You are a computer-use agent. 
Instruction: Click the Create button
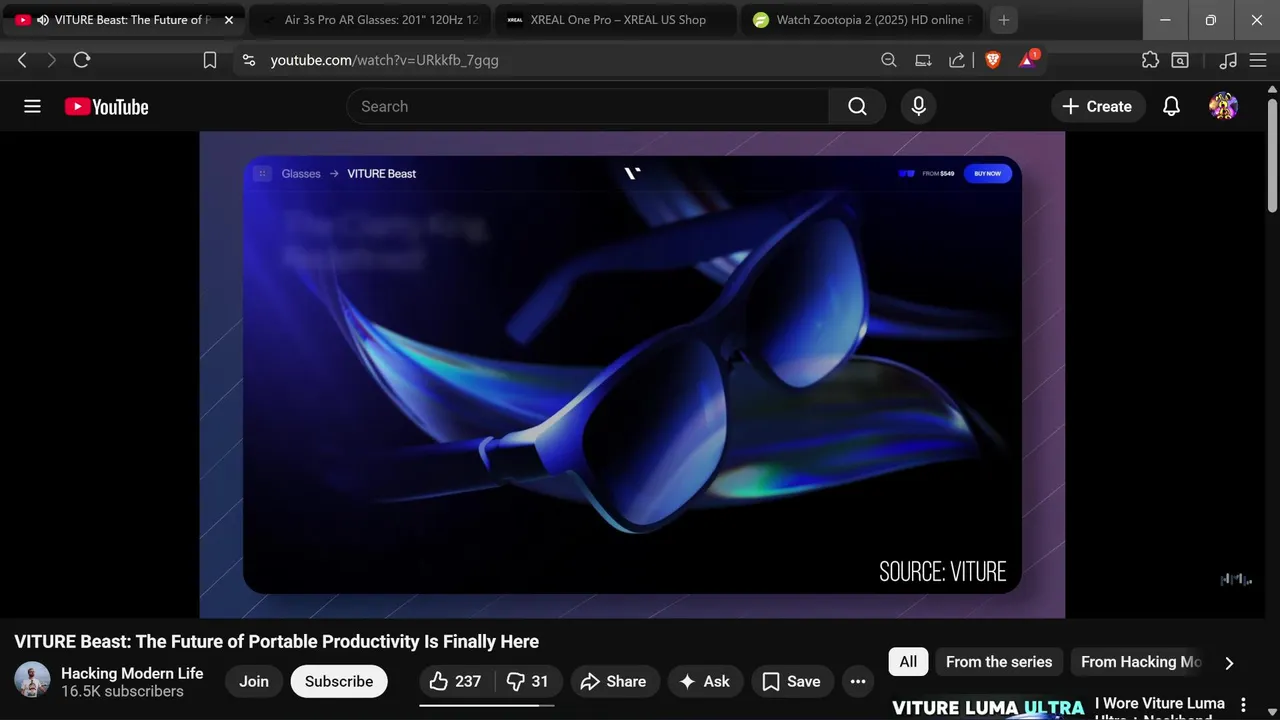point(1098,106)
